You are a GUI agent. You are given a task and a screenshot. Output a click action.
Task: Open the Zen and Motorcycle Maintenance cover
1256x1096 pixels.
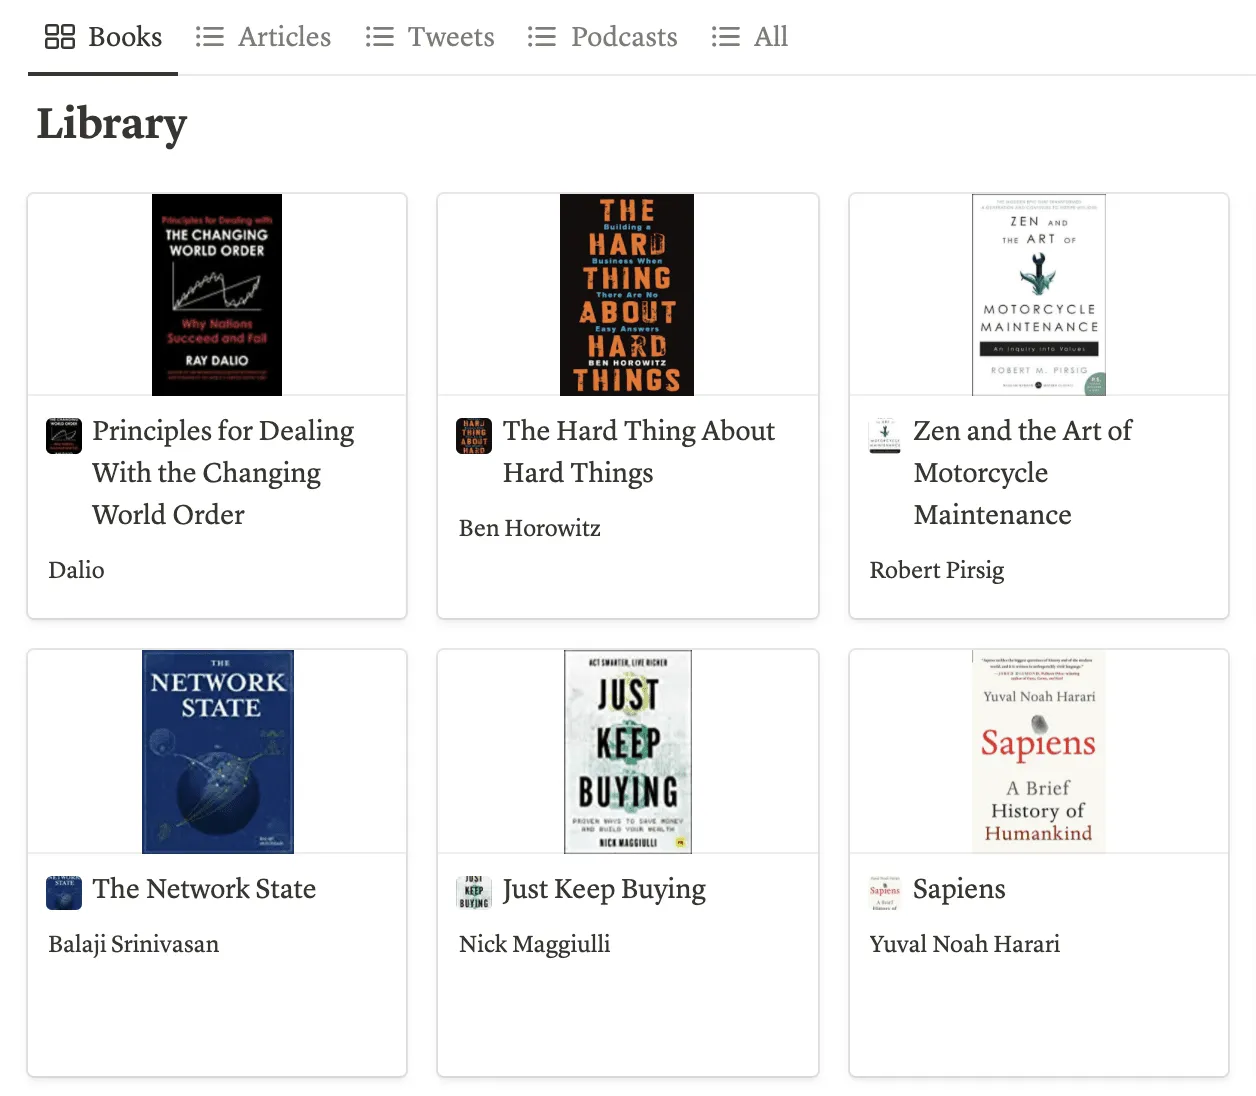(x=1039, y=295)
